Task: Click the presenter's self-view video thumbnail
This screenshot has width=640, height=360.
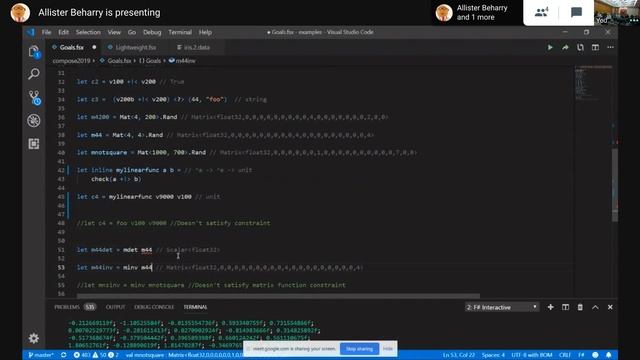Action: click(617, 12)
